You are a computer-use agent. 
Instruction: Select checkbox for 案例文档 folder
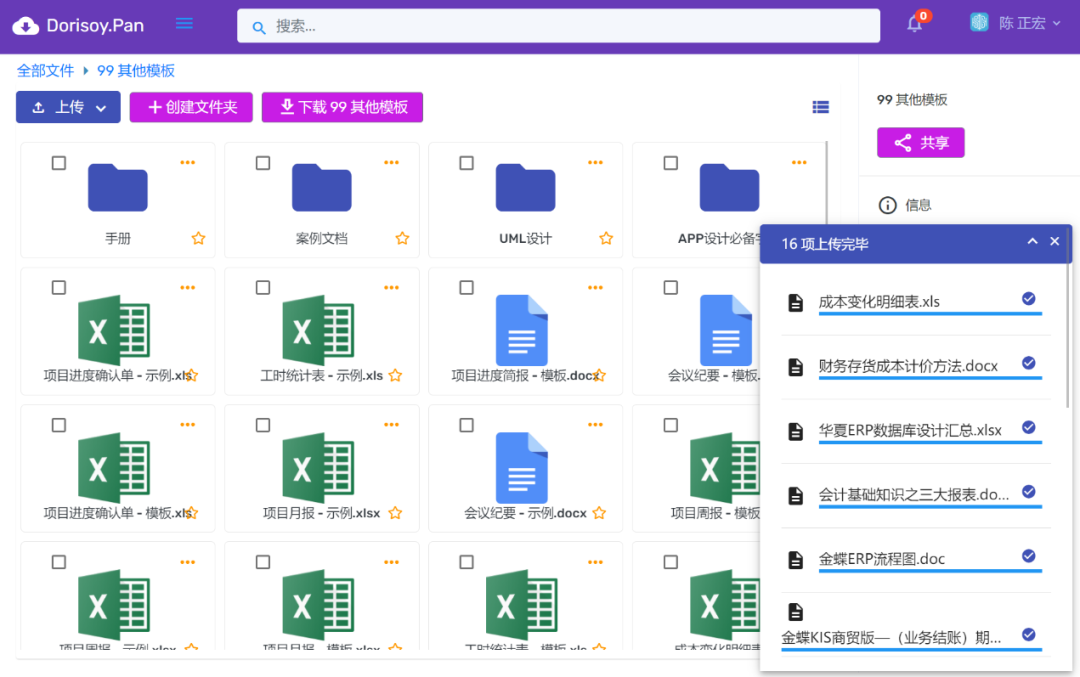point(262,163)
